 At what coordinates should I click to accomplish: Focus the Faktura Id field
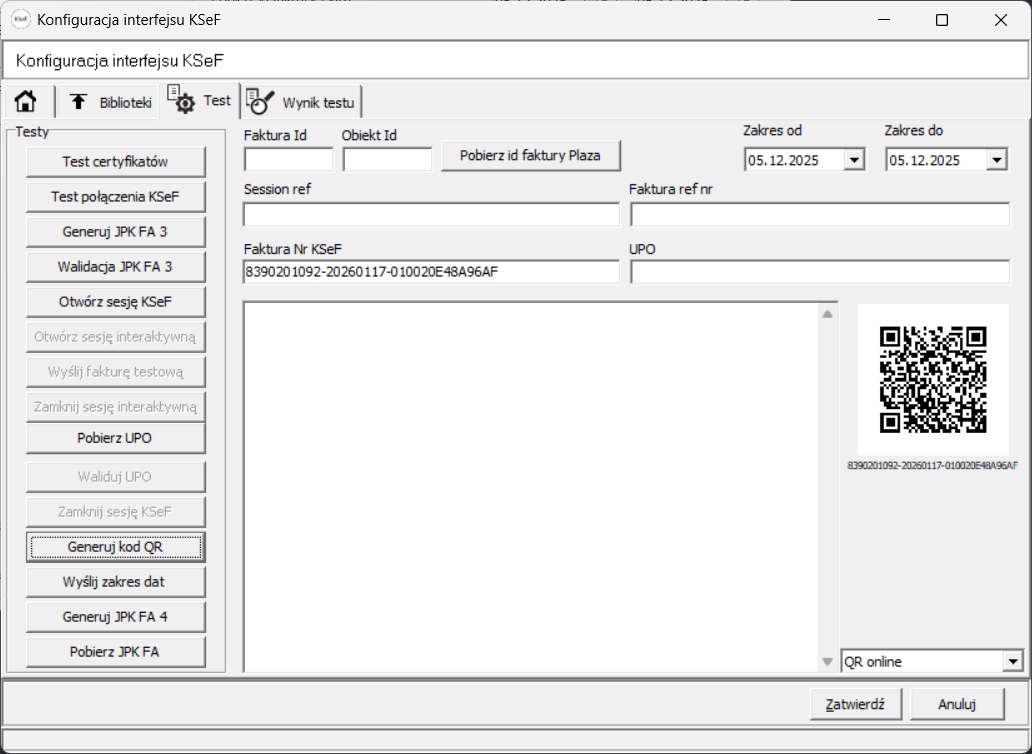(288, 160)
